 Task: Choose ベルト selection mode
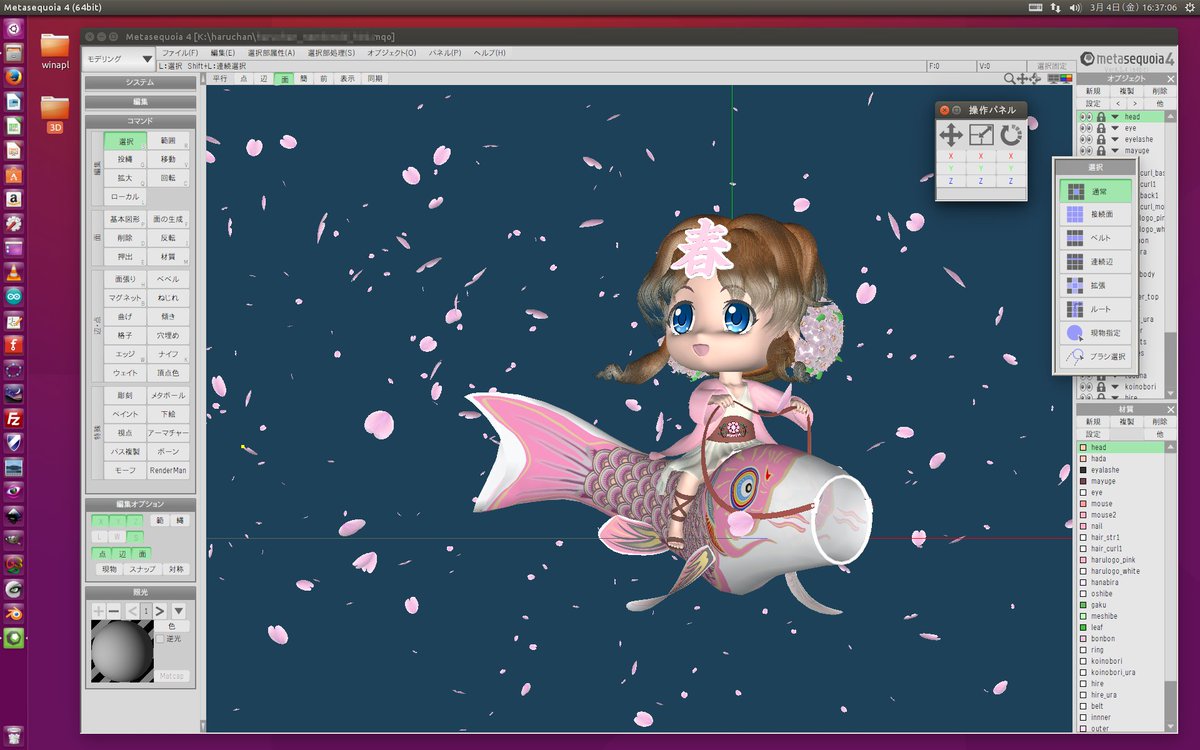pos(1095,238)
